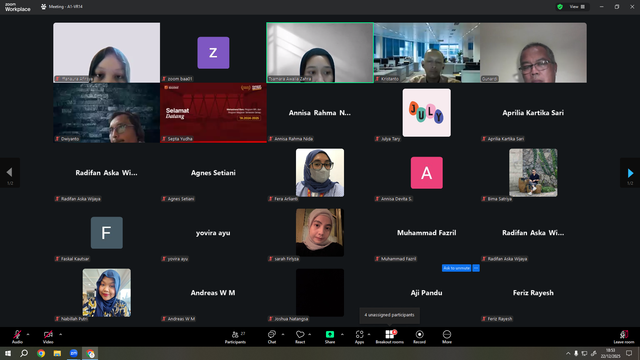Image resolution: width=640 pixels, height=360 pixels.
Task: Show hidden system tray icons
Action: 568,353
